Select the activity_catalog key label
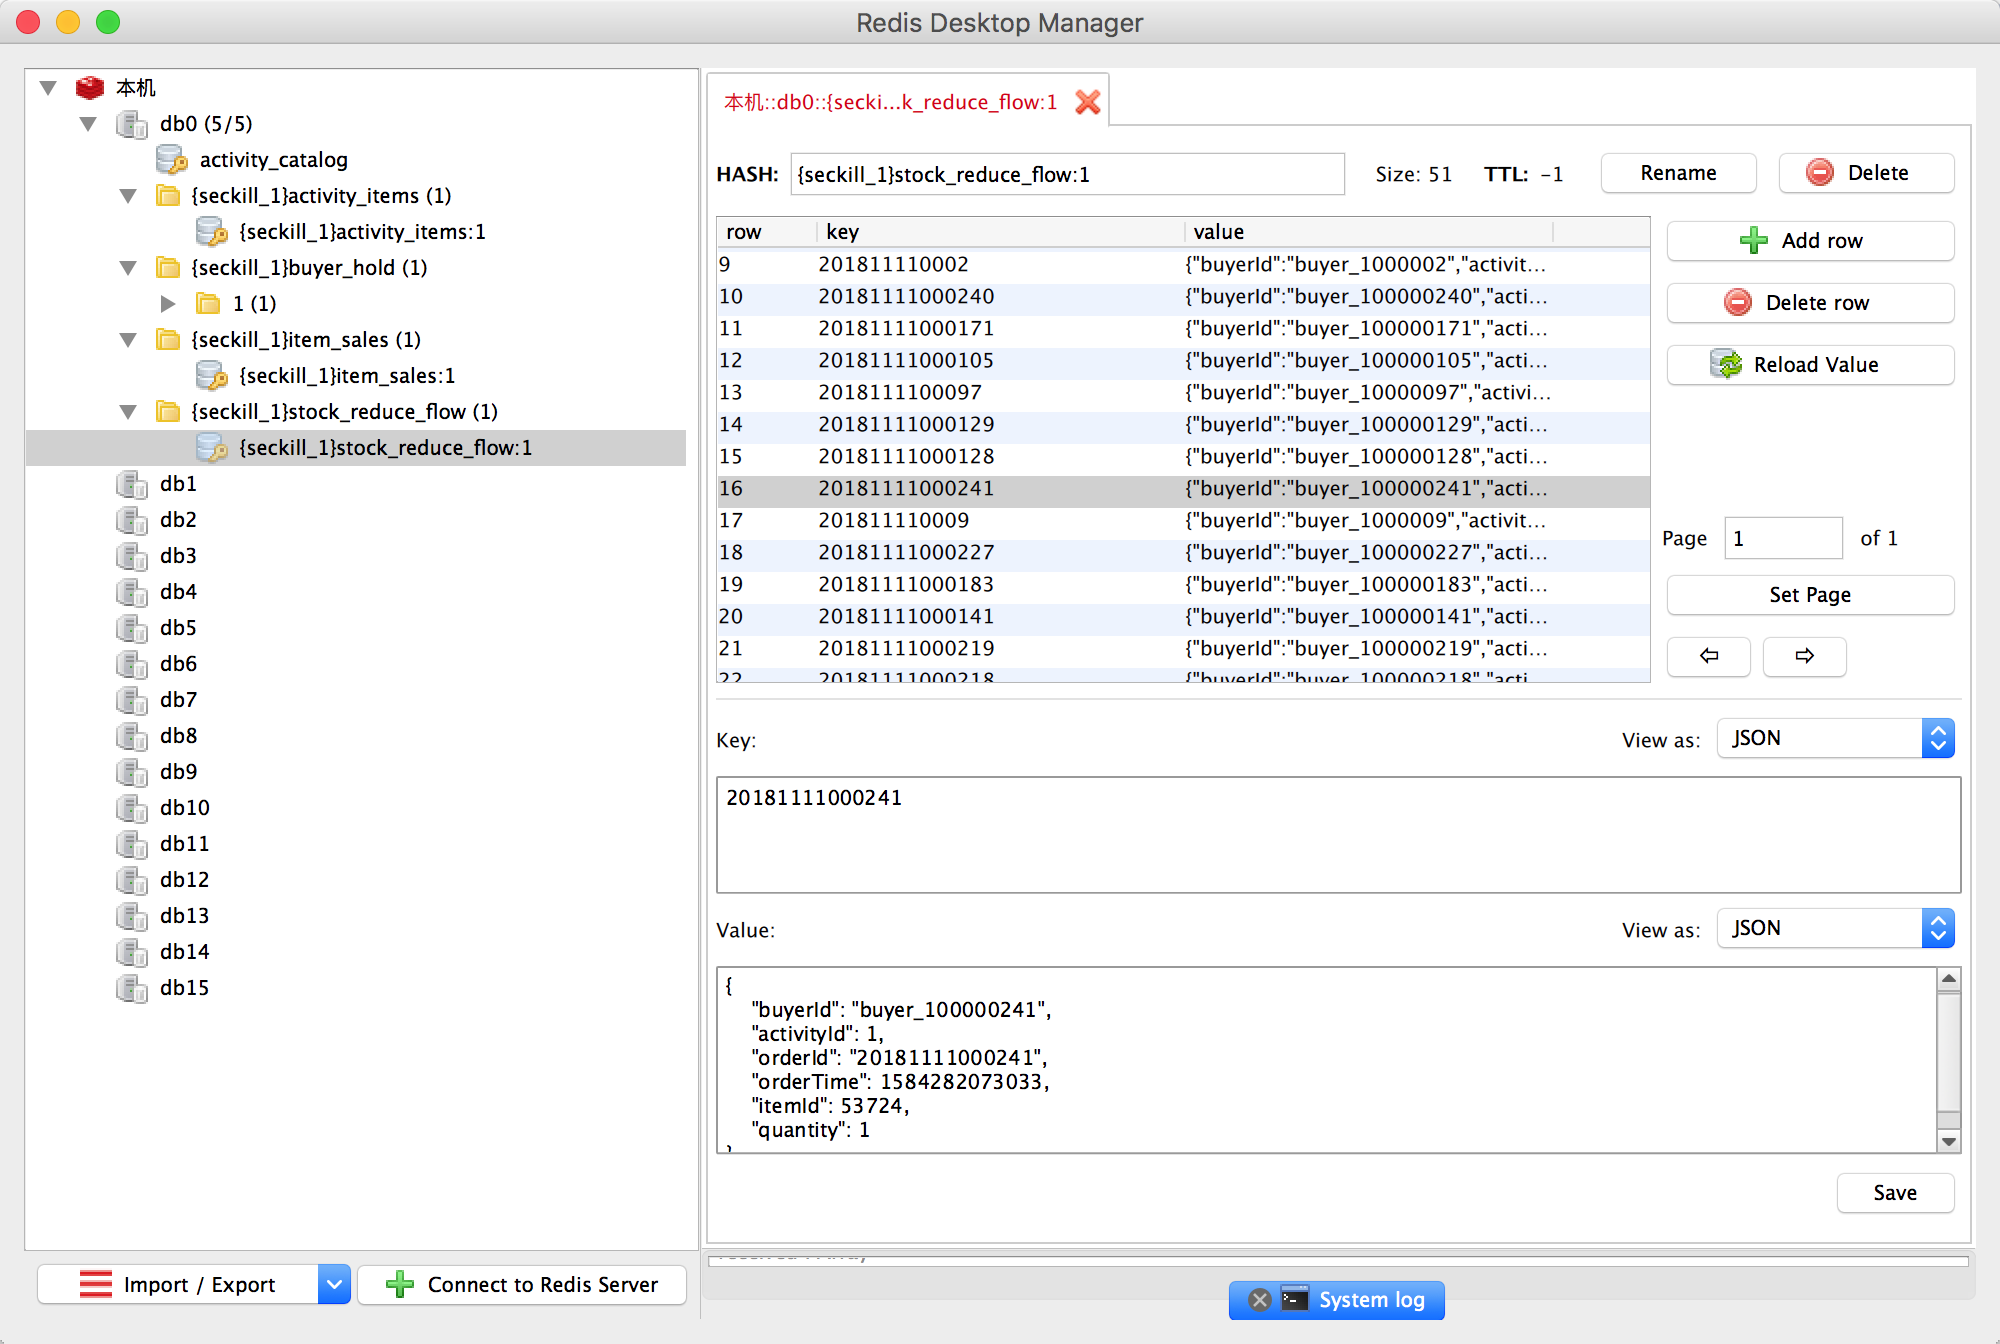Screen dimensions: 2000x1344 [274, 160]
